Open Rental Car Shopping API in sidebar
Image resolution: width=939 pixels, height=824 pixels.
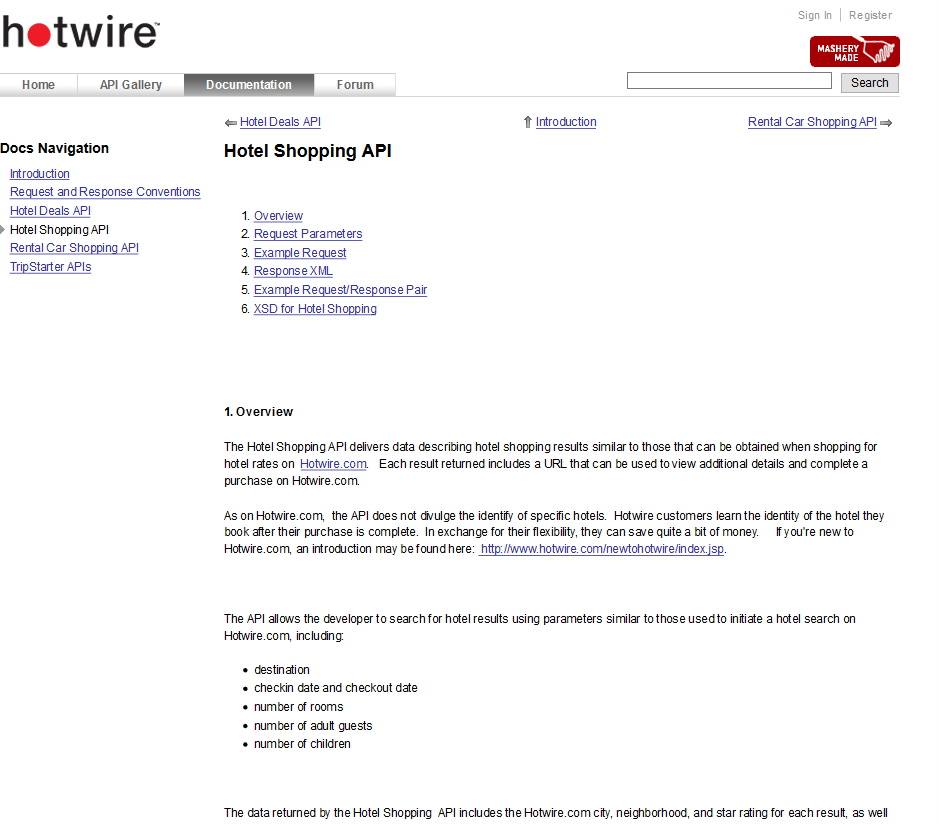[x=74, y=248]
